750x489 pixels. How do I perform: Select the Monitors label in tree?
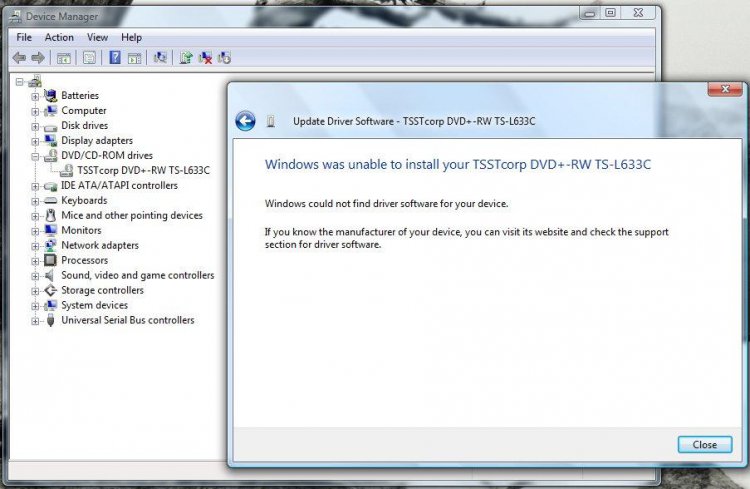pyautogui.click(x=81, y=230)
